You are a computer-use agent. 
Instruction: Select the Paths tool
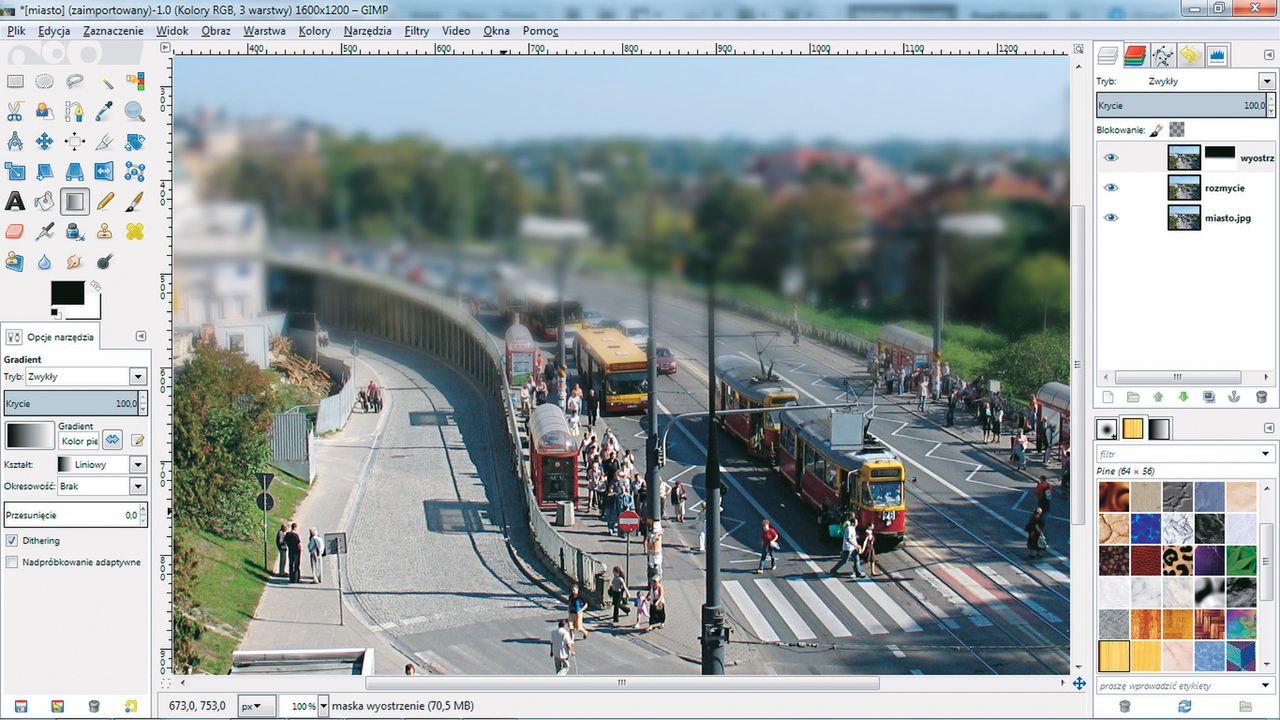point(75,112)
